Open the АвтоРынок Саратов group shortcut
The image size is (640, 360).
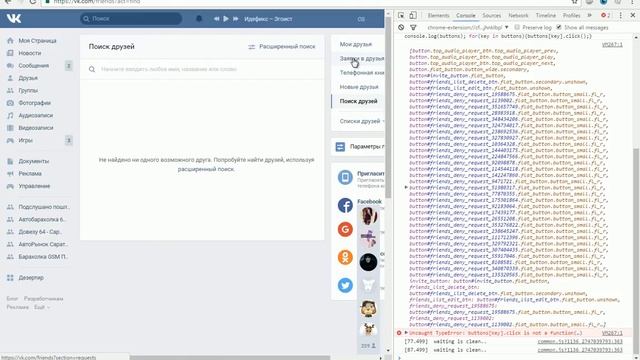click(x=44, y=244)
